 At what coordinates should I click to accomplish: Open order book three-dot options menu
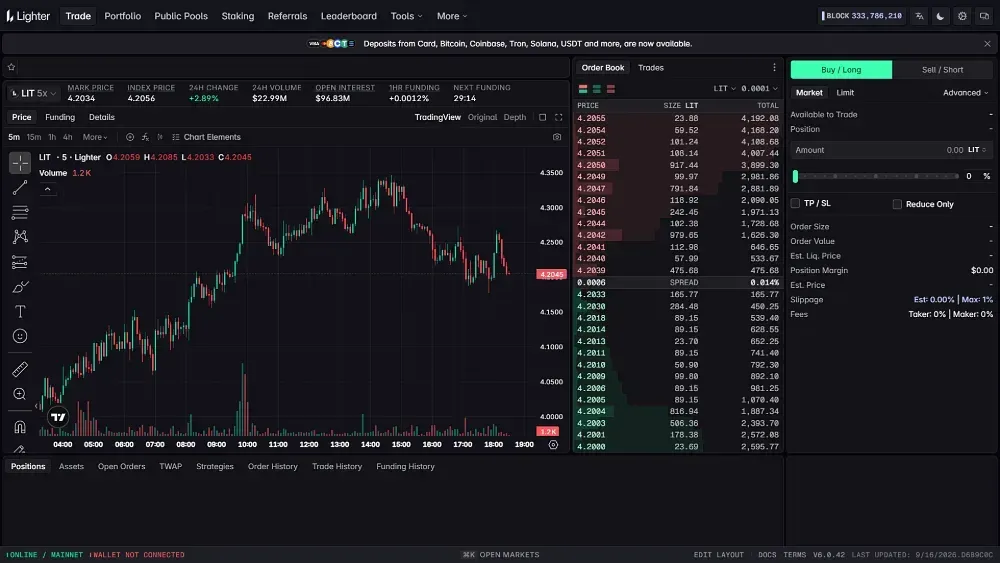click(x=774, y=68)
